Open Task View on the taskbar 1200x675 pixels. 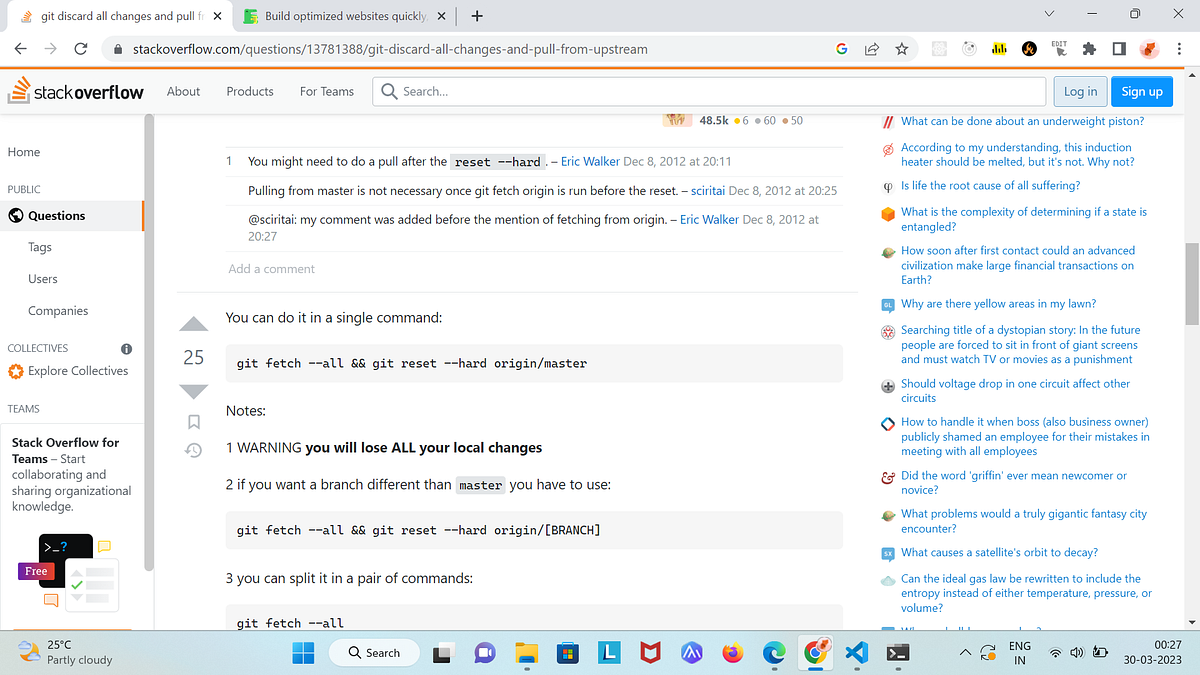click(443, 653)
